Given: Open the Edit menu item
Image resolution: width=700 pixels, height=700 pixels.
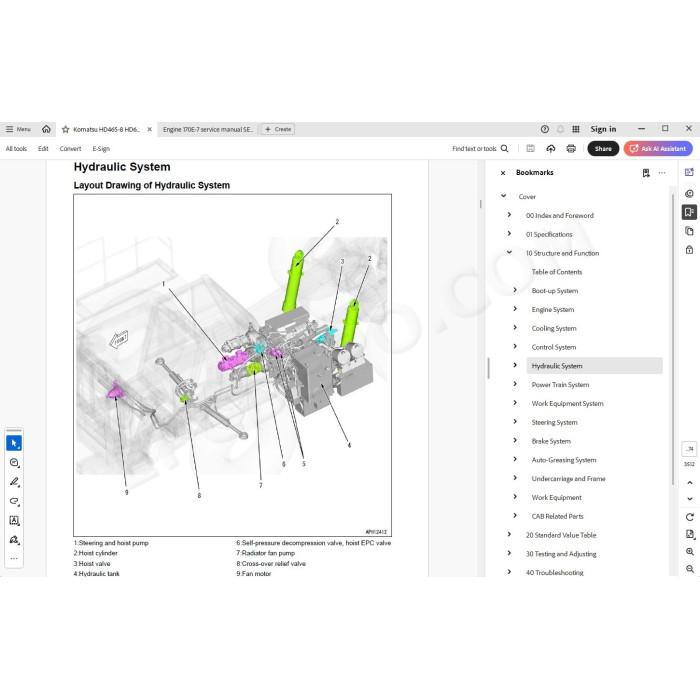Looking at the screenshot, I should [43, 149].
